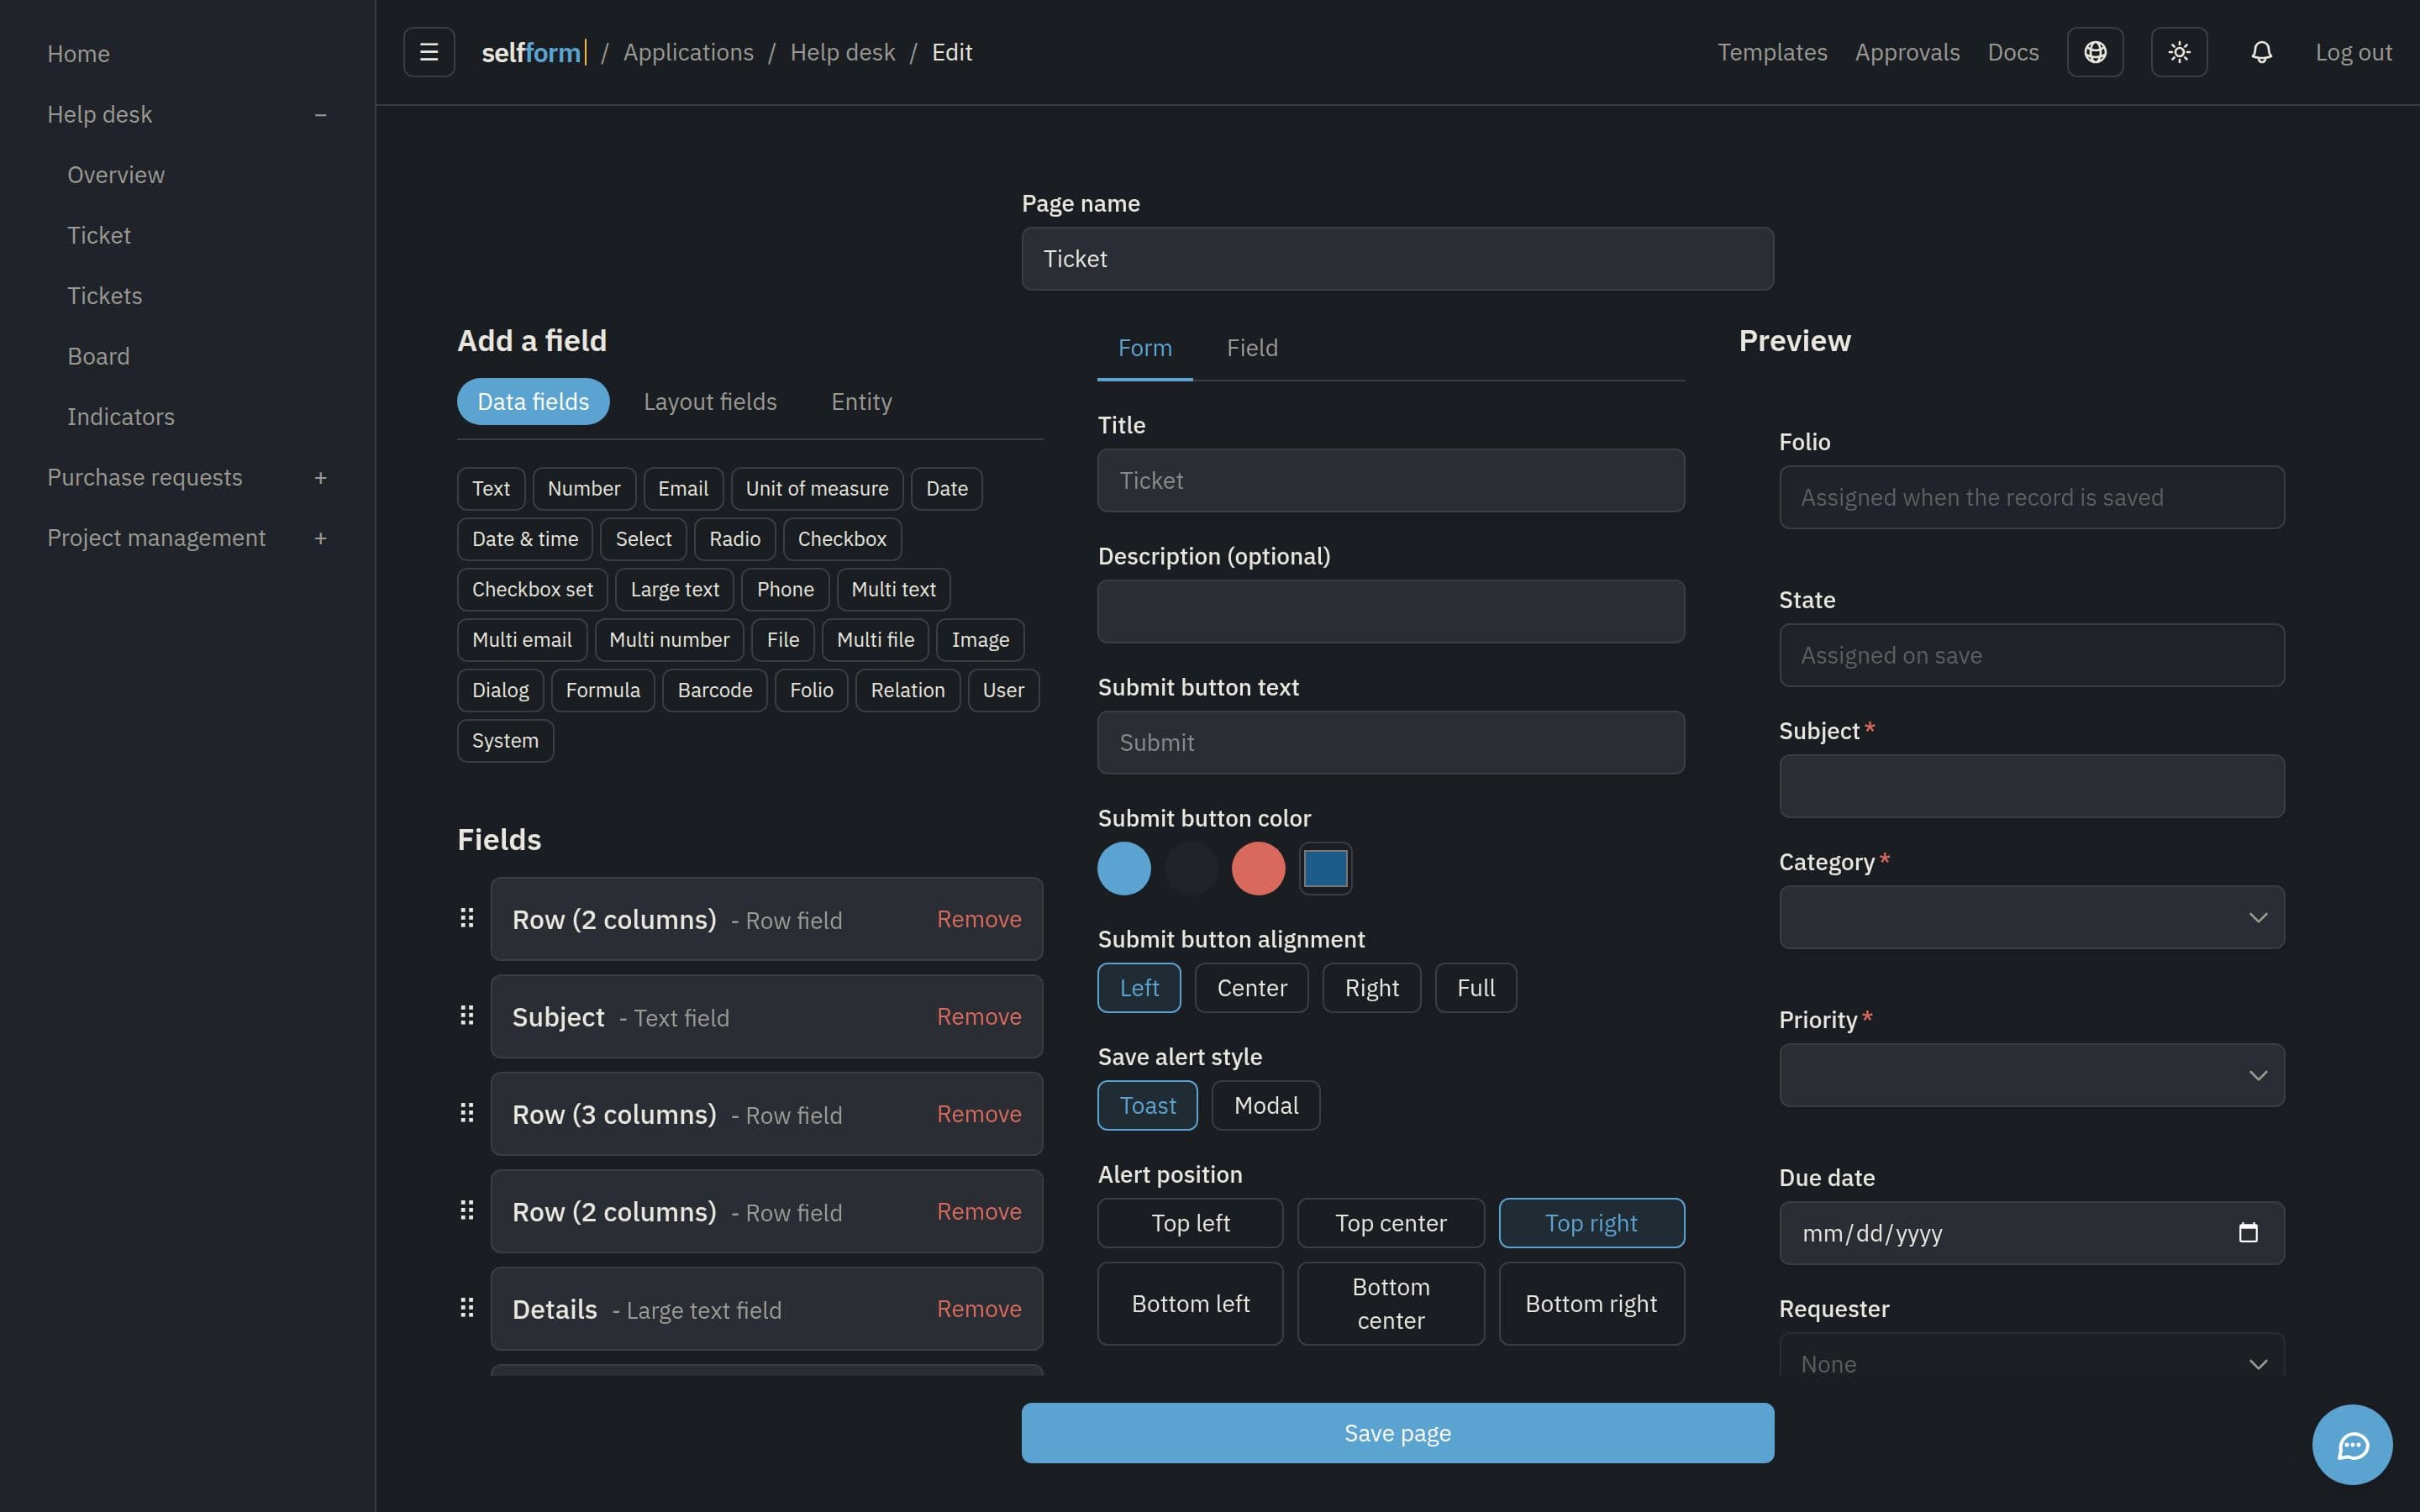Click the Page name input field
Screen dimensions: 2420x1512
pos(1397,259)
